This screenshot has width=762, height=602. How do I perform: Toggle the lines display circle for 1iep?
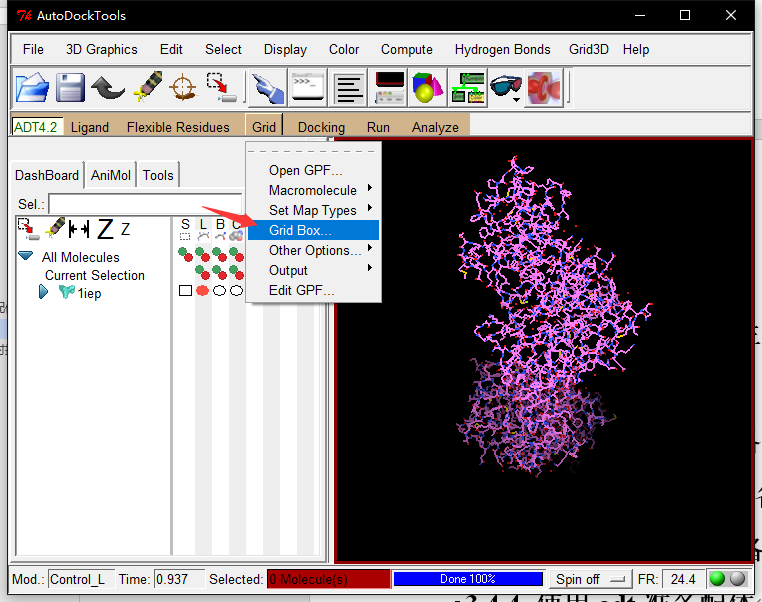coord(203,291)
